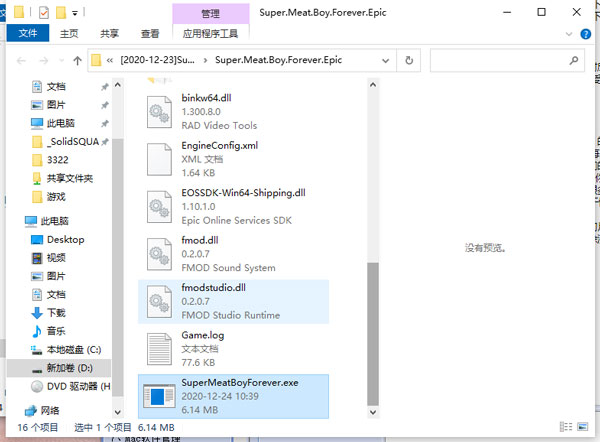Open Desktop in the navigation pane
The width and height of the screenshot is (600, 442).
[65, 240]
